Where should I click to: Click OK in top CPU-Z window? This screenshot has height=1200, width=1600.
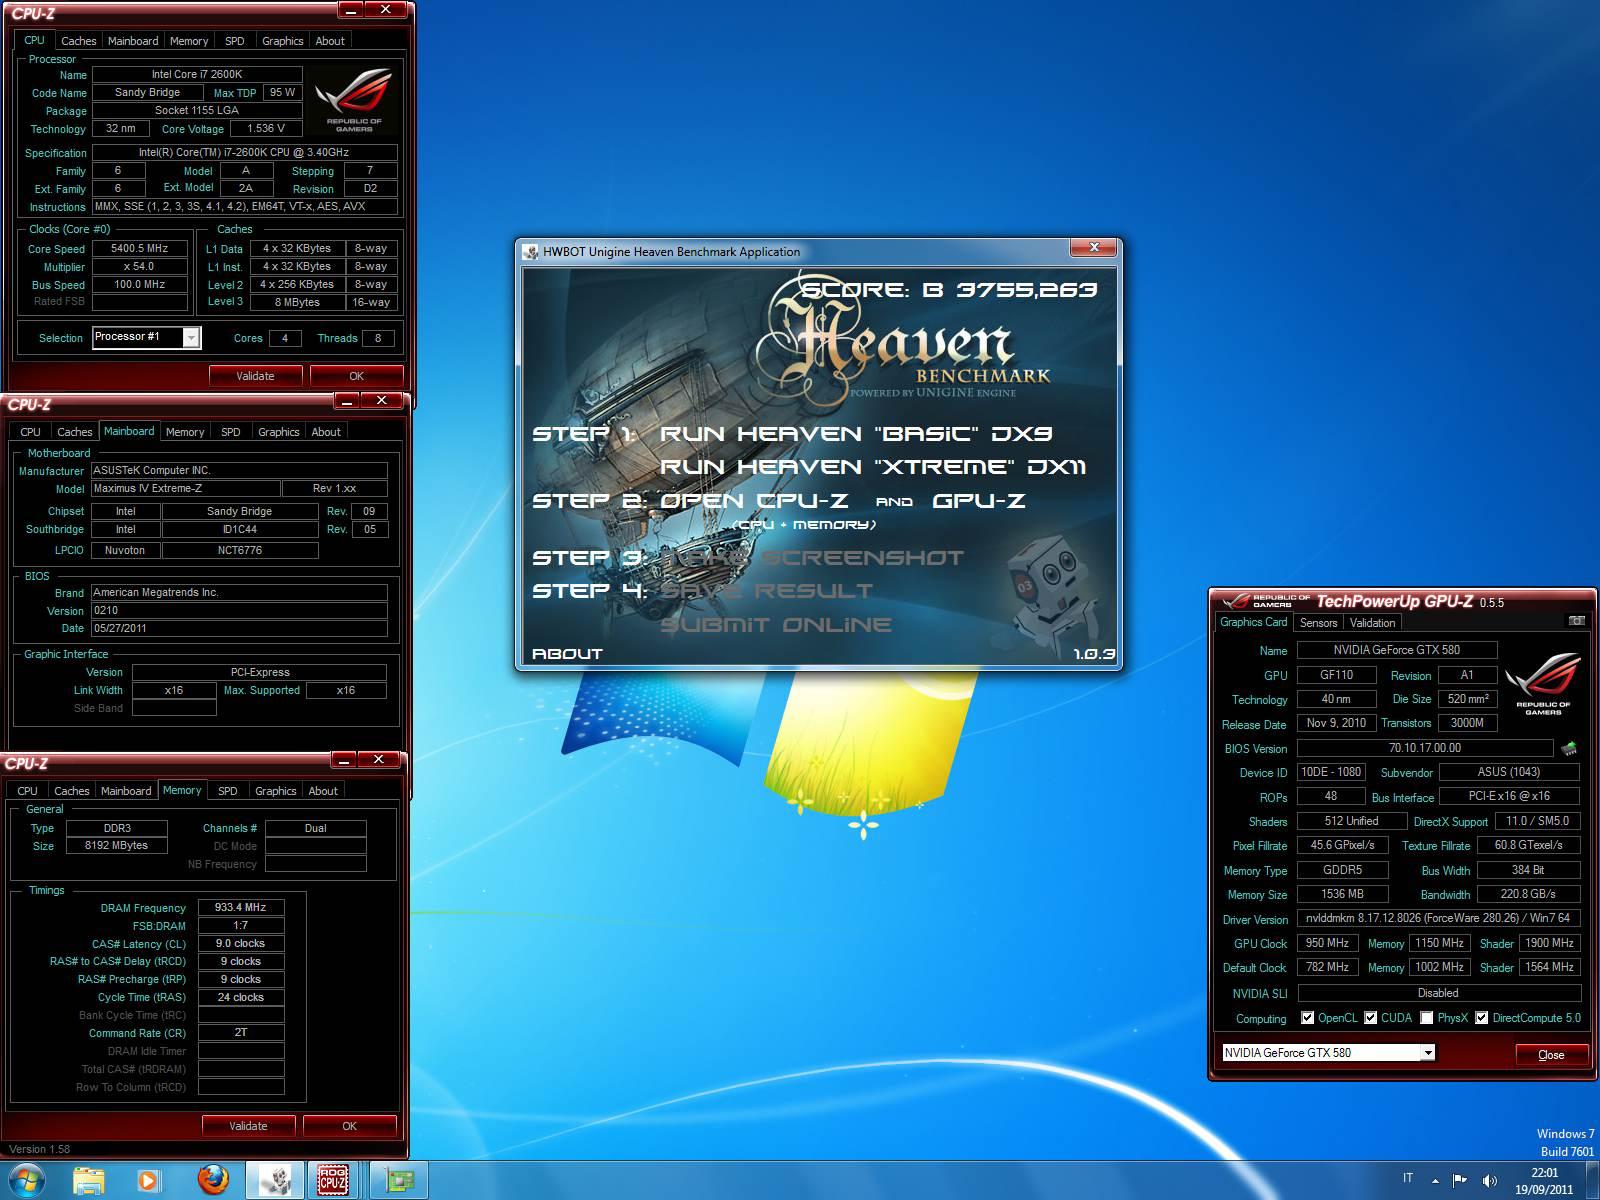(x=356, y=376)
